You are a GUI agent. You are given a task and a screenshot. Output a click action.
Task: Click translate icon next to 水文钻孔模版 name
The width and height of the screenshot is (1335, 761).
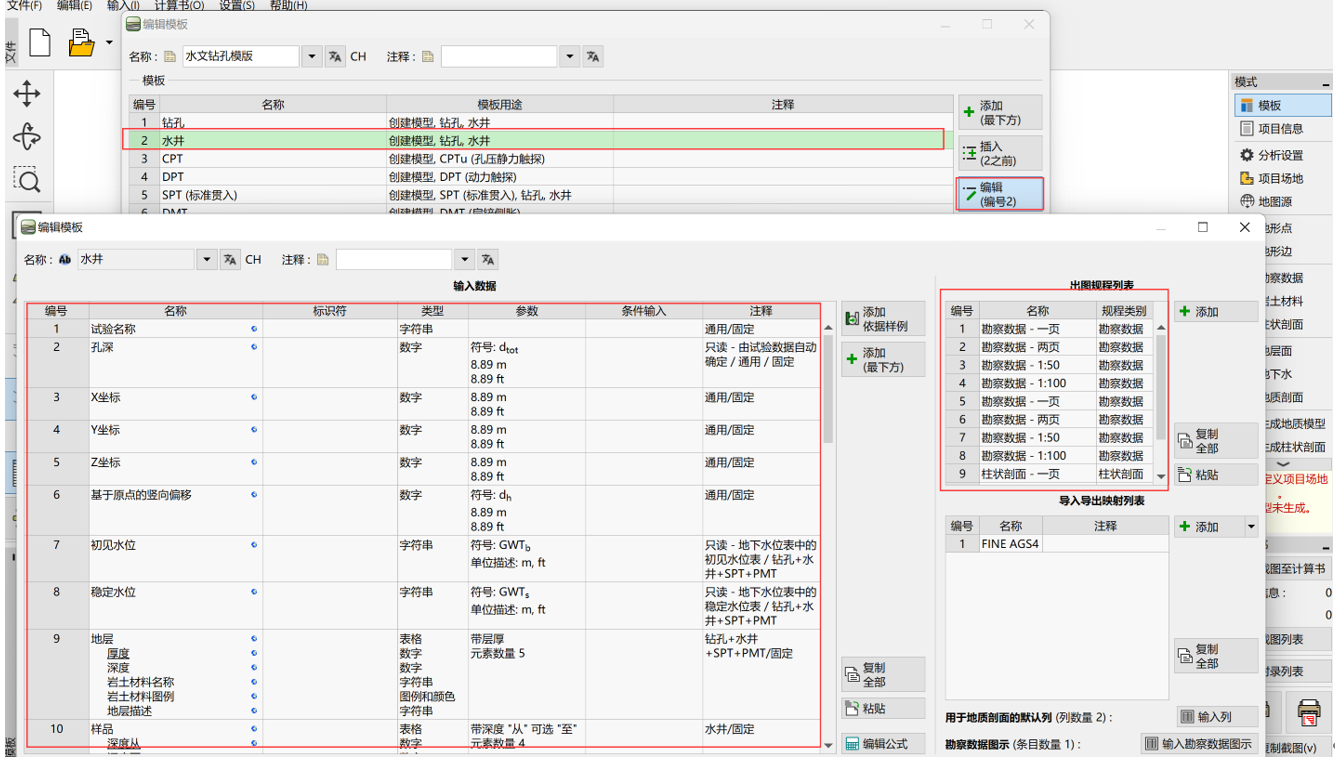pyautogui.click(x=335, y=57)
